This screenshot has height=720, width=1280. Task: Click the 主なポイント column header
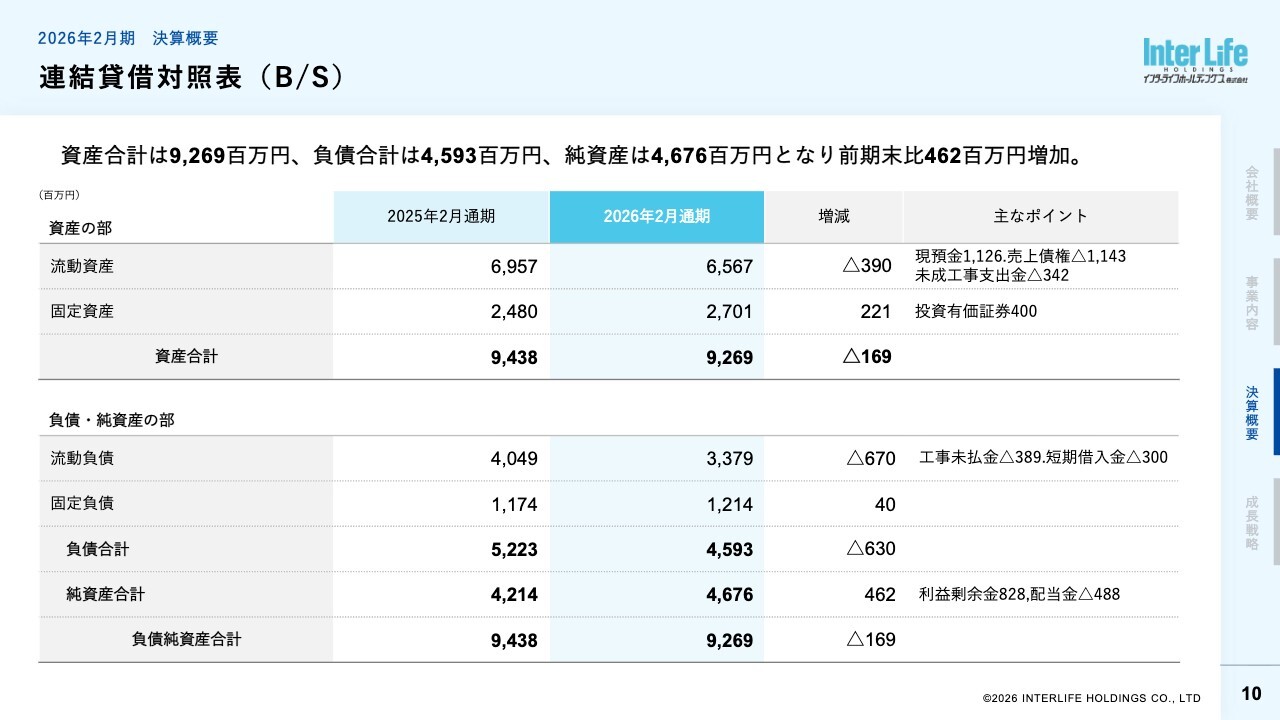pos(1040,216)
